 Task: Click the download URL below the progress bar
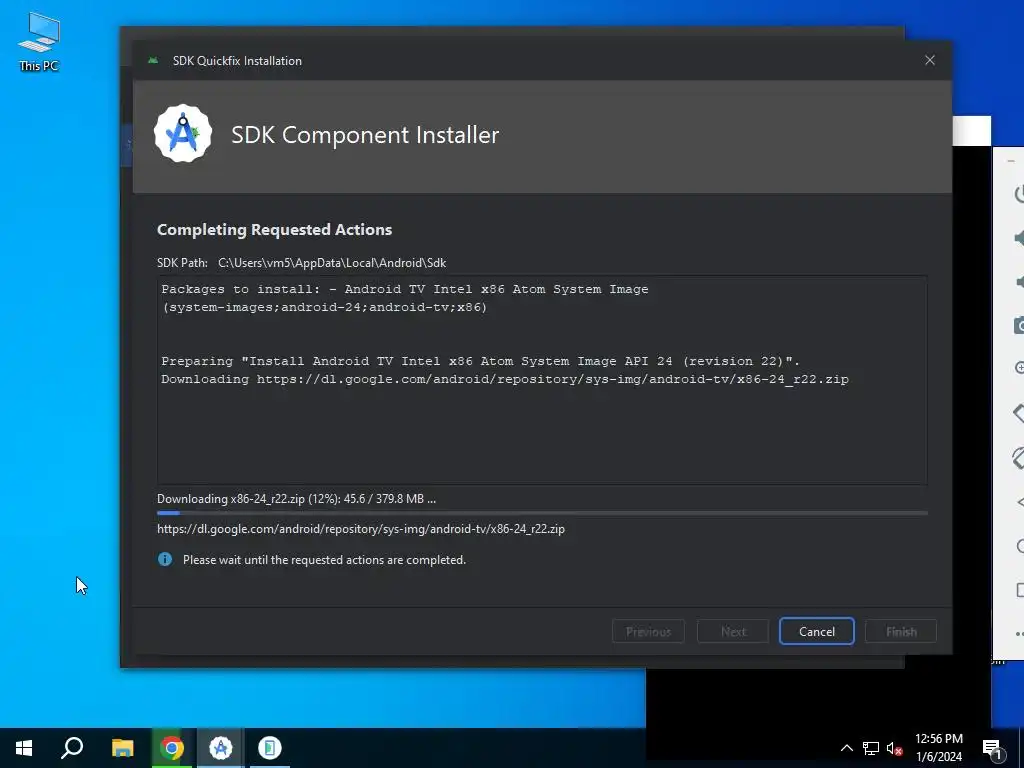pyautogui.click(x=360, y=529)
